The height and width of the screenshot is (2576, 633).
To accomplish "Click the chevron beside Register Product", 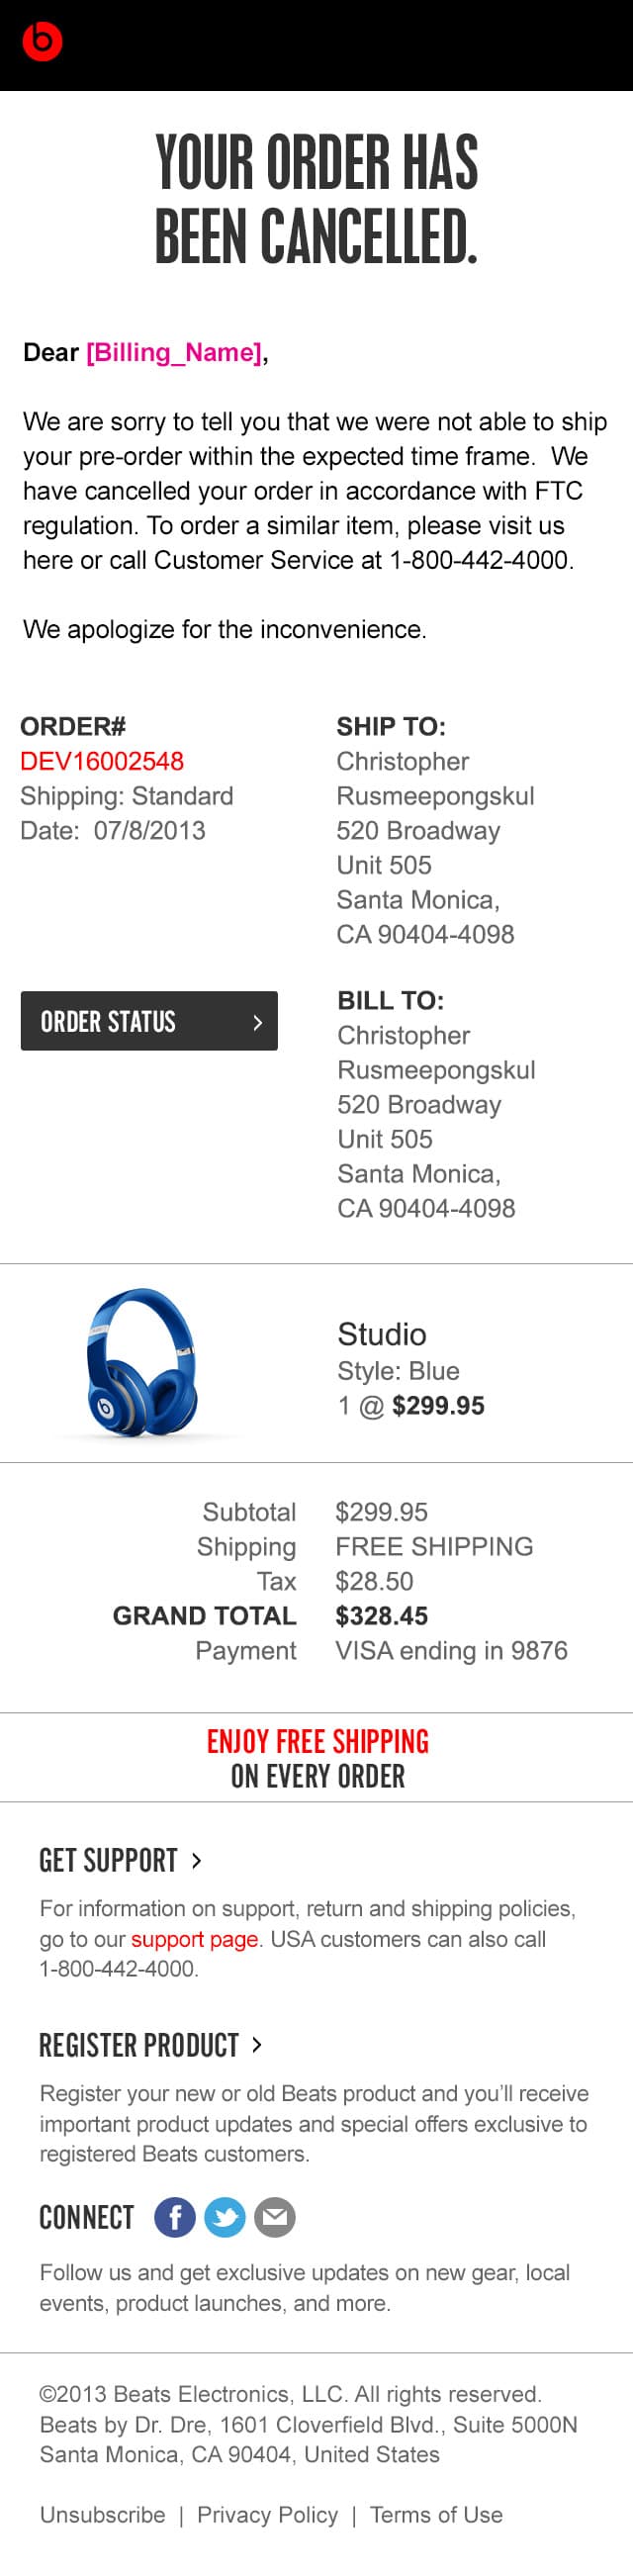I will [257, 2045].
